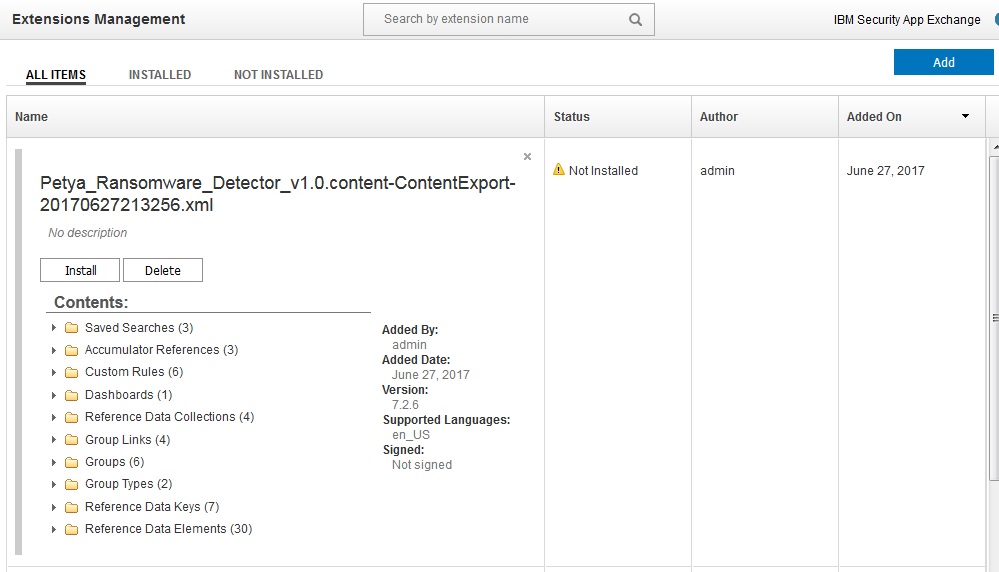Focus the Search by extension name field
The width and height of the screenshot is (999, 572).
(x=500, y=19)
